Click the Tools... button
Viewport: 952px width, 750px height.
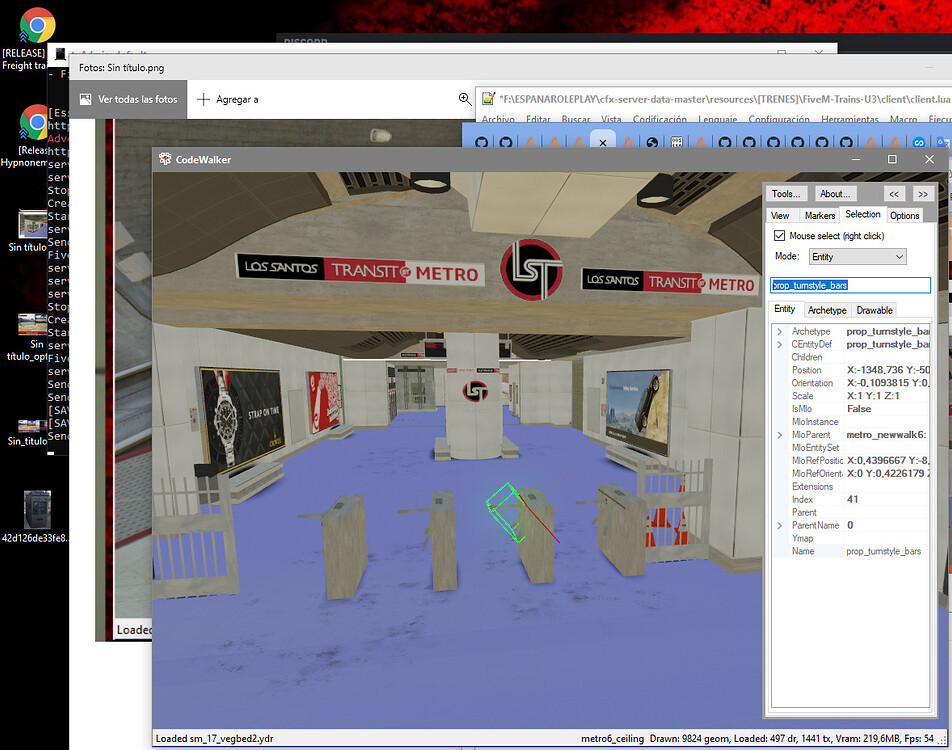[x=786, y=193]
